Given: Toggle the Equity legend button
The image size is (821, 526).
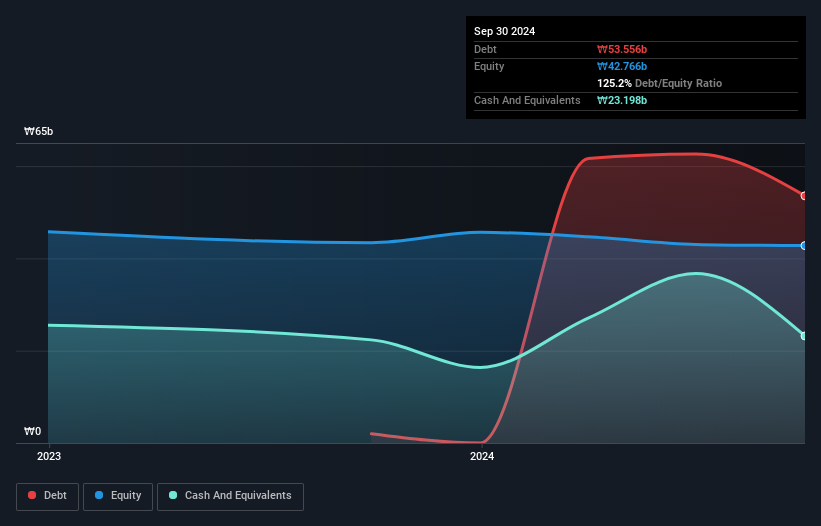Looking at the screenshot, I should click(x=118, y=496).
